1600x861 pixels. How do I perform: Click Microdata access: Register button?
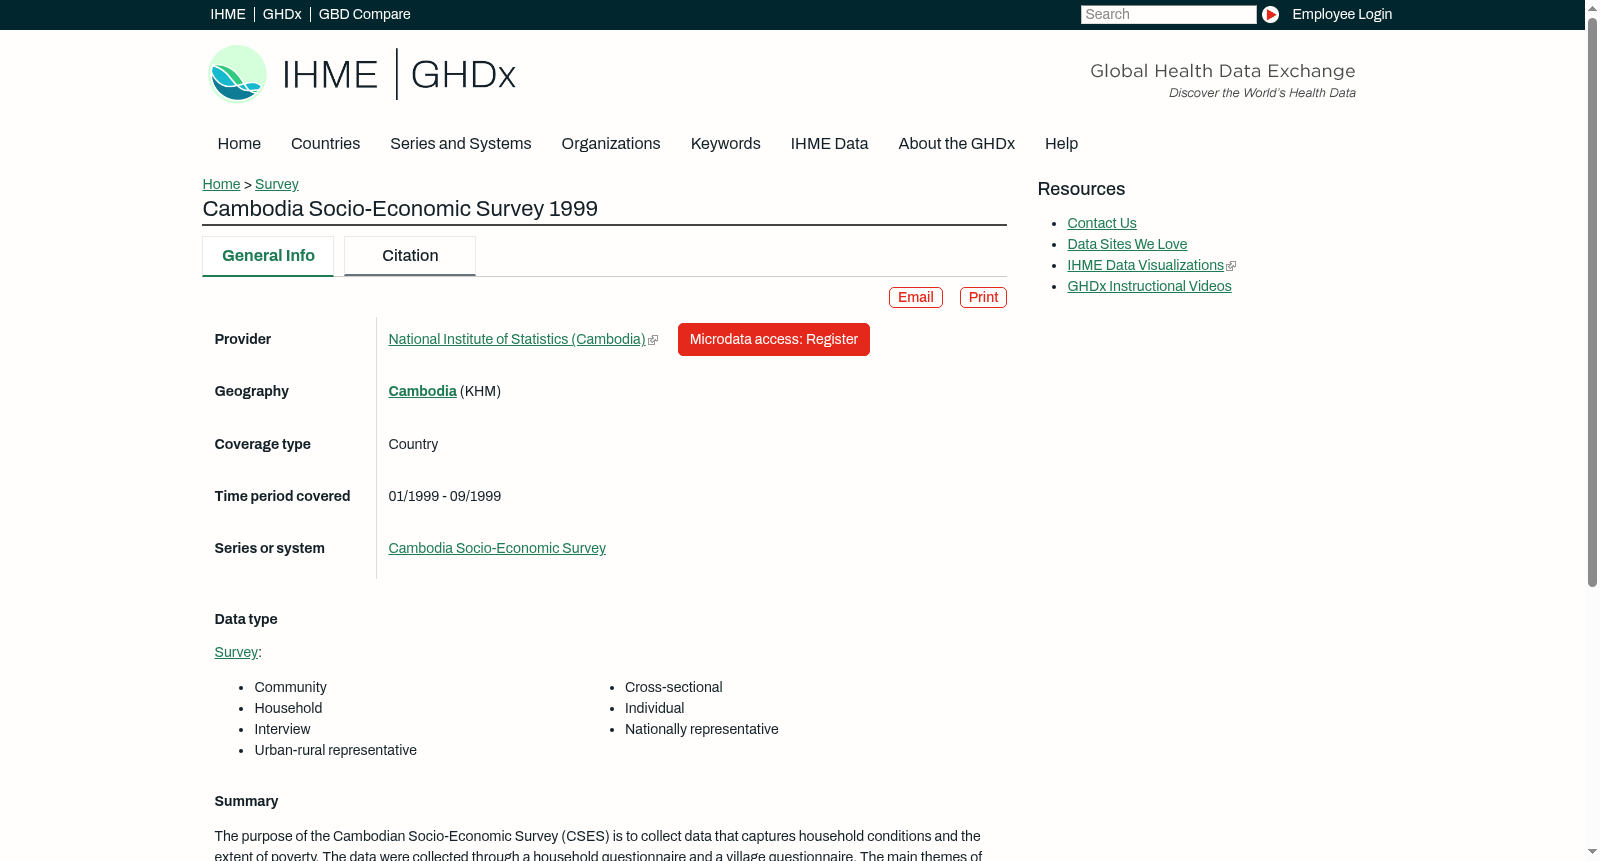point(774,339)
